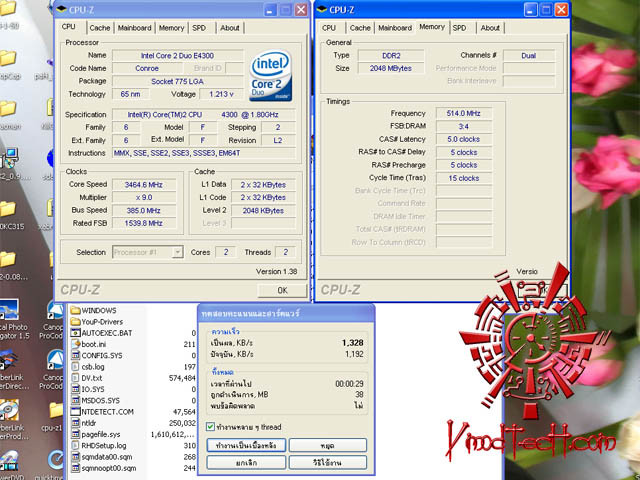Switch to CPU tab in right CPU-Z
640x480 pixels.
click(x=329, y=28)
